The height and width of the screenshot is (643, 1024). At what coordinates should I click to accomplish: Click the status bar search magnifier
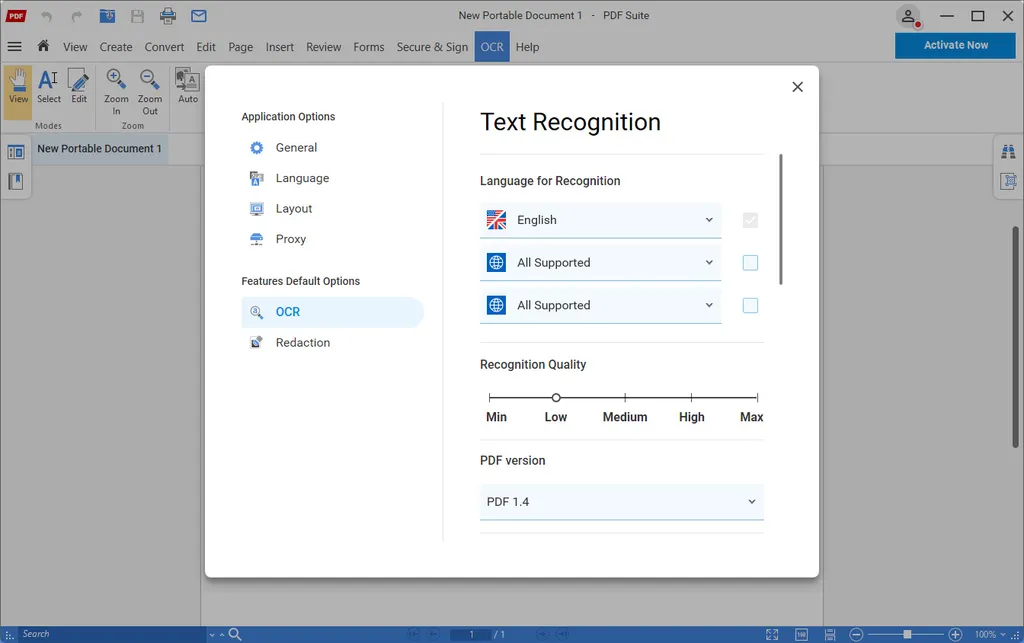pyautogui.click(x=235, y=634)
